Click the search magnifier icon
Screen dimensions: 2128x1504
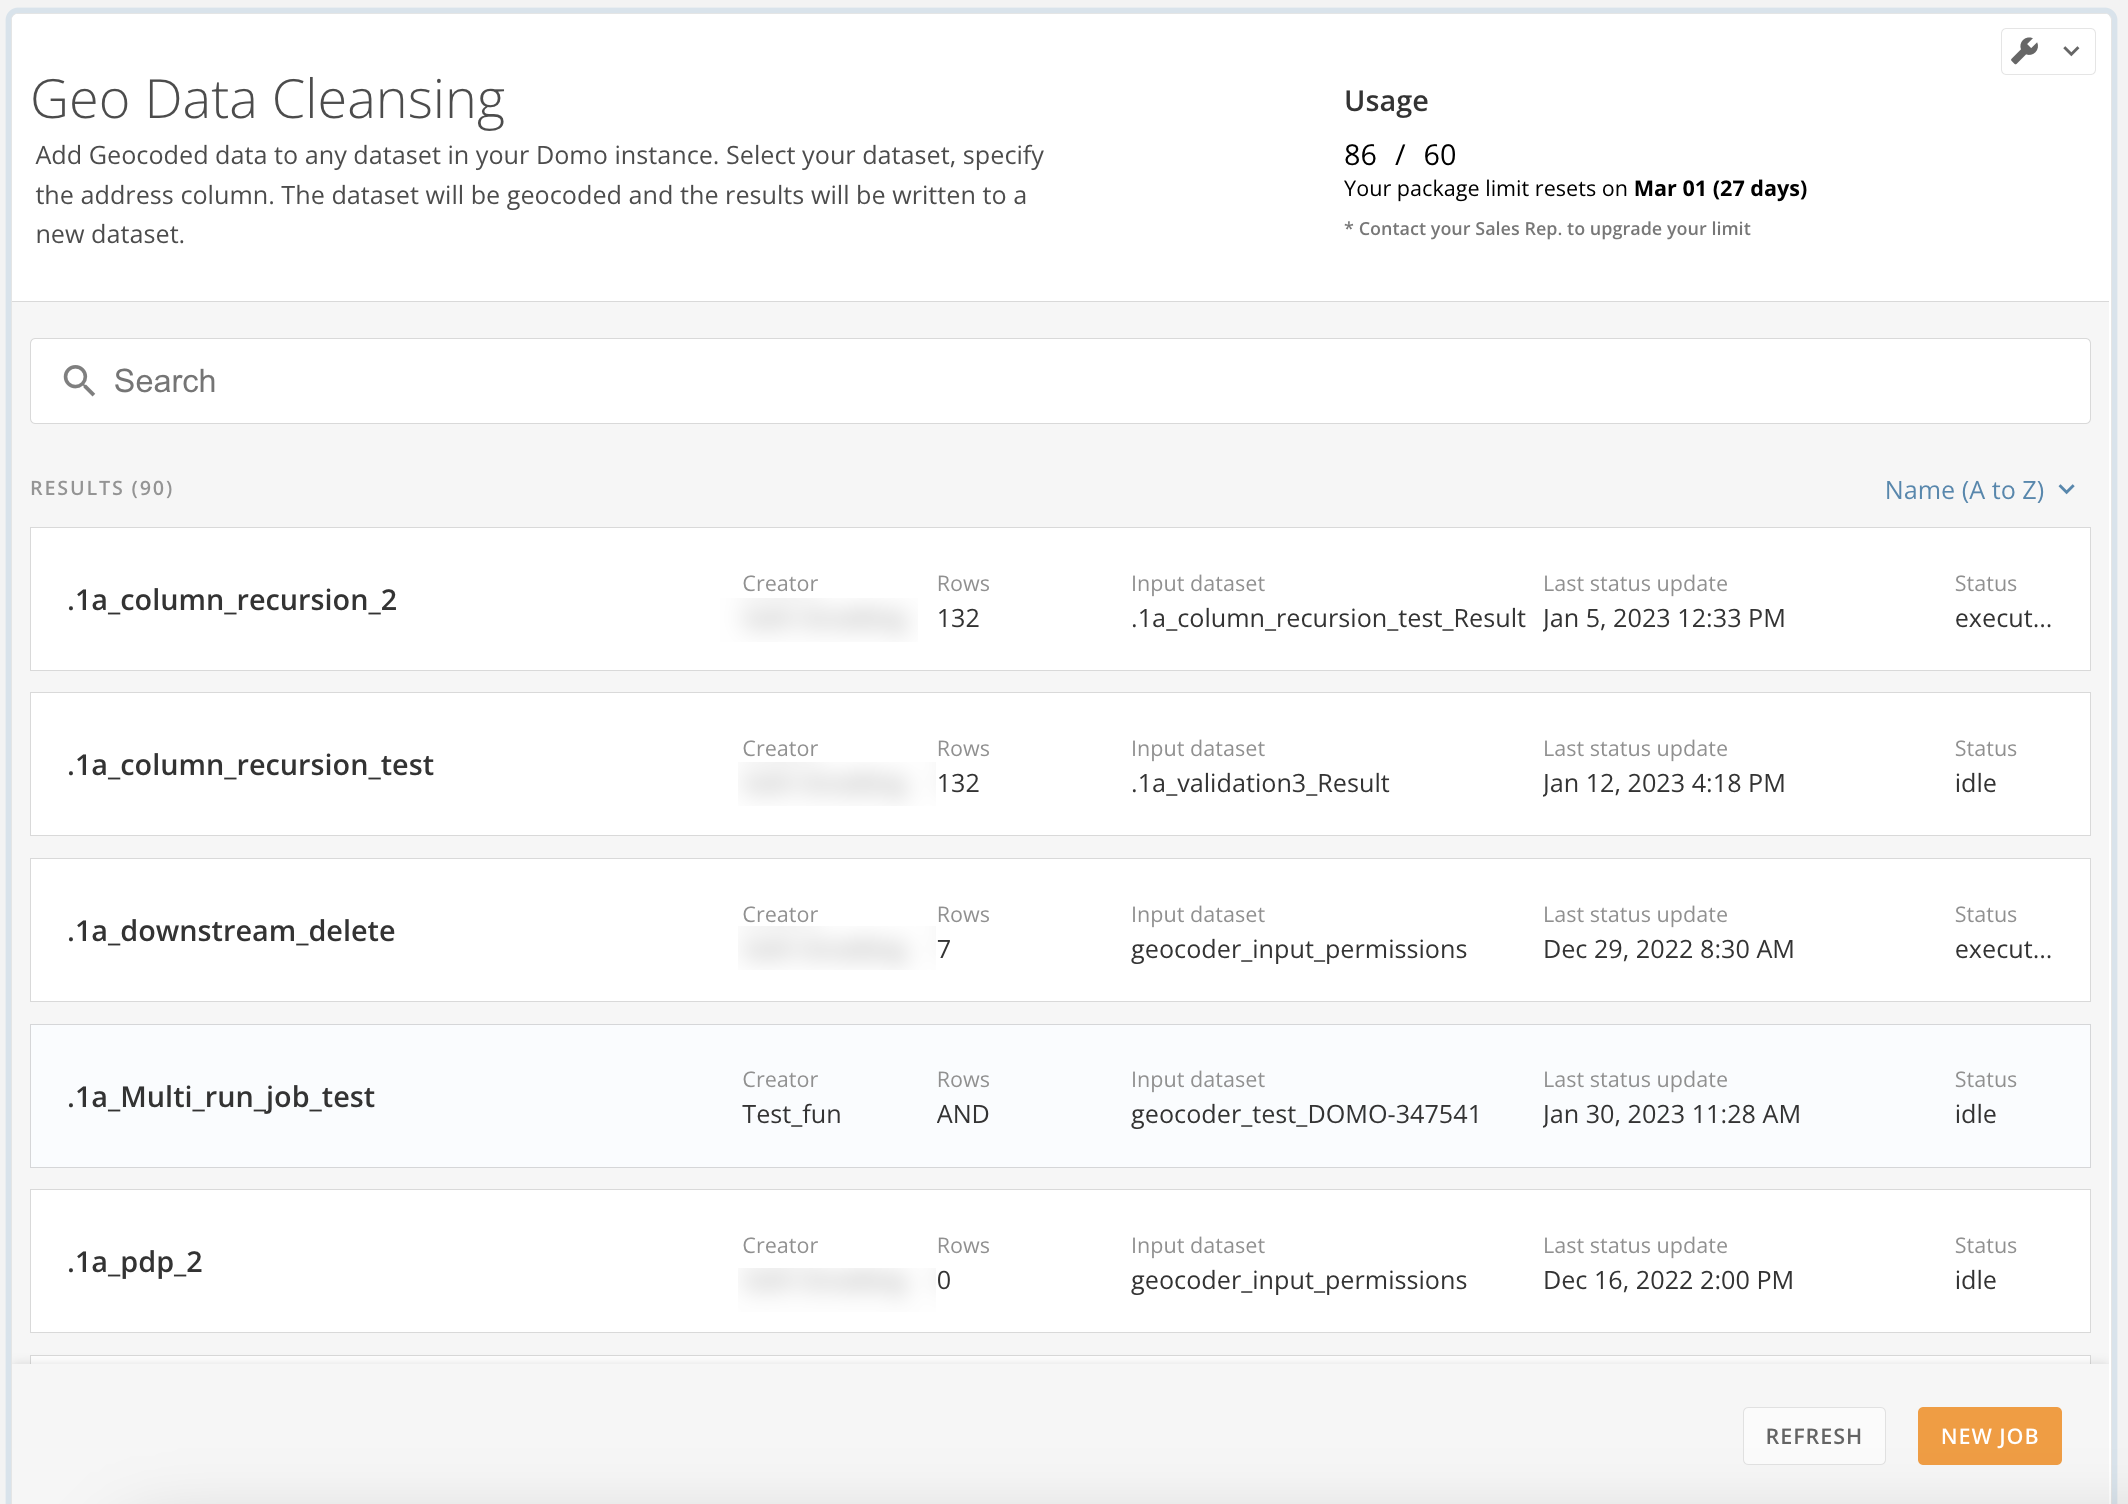(80, 381)
